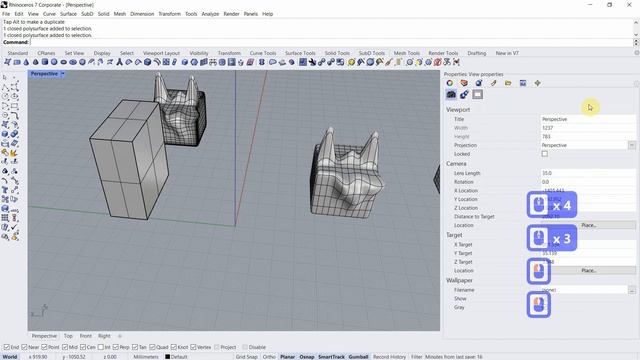Select the Circle tool in left sidebar
Image resolution: width=640 pixels, height=360 pixels.
coord(5,97)
